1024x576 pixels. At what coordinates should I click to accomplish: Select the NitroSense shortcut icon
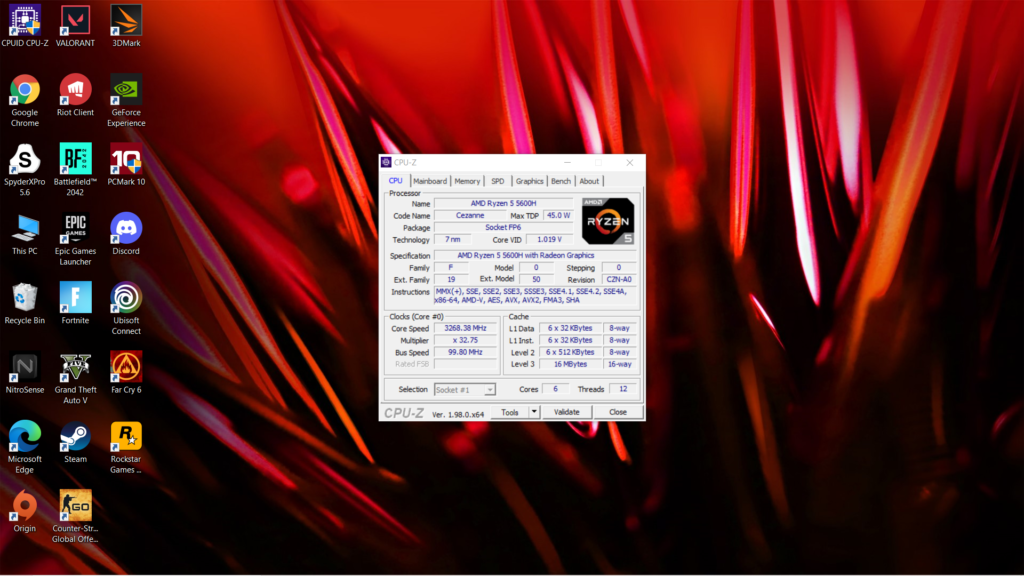pos(25,373)
